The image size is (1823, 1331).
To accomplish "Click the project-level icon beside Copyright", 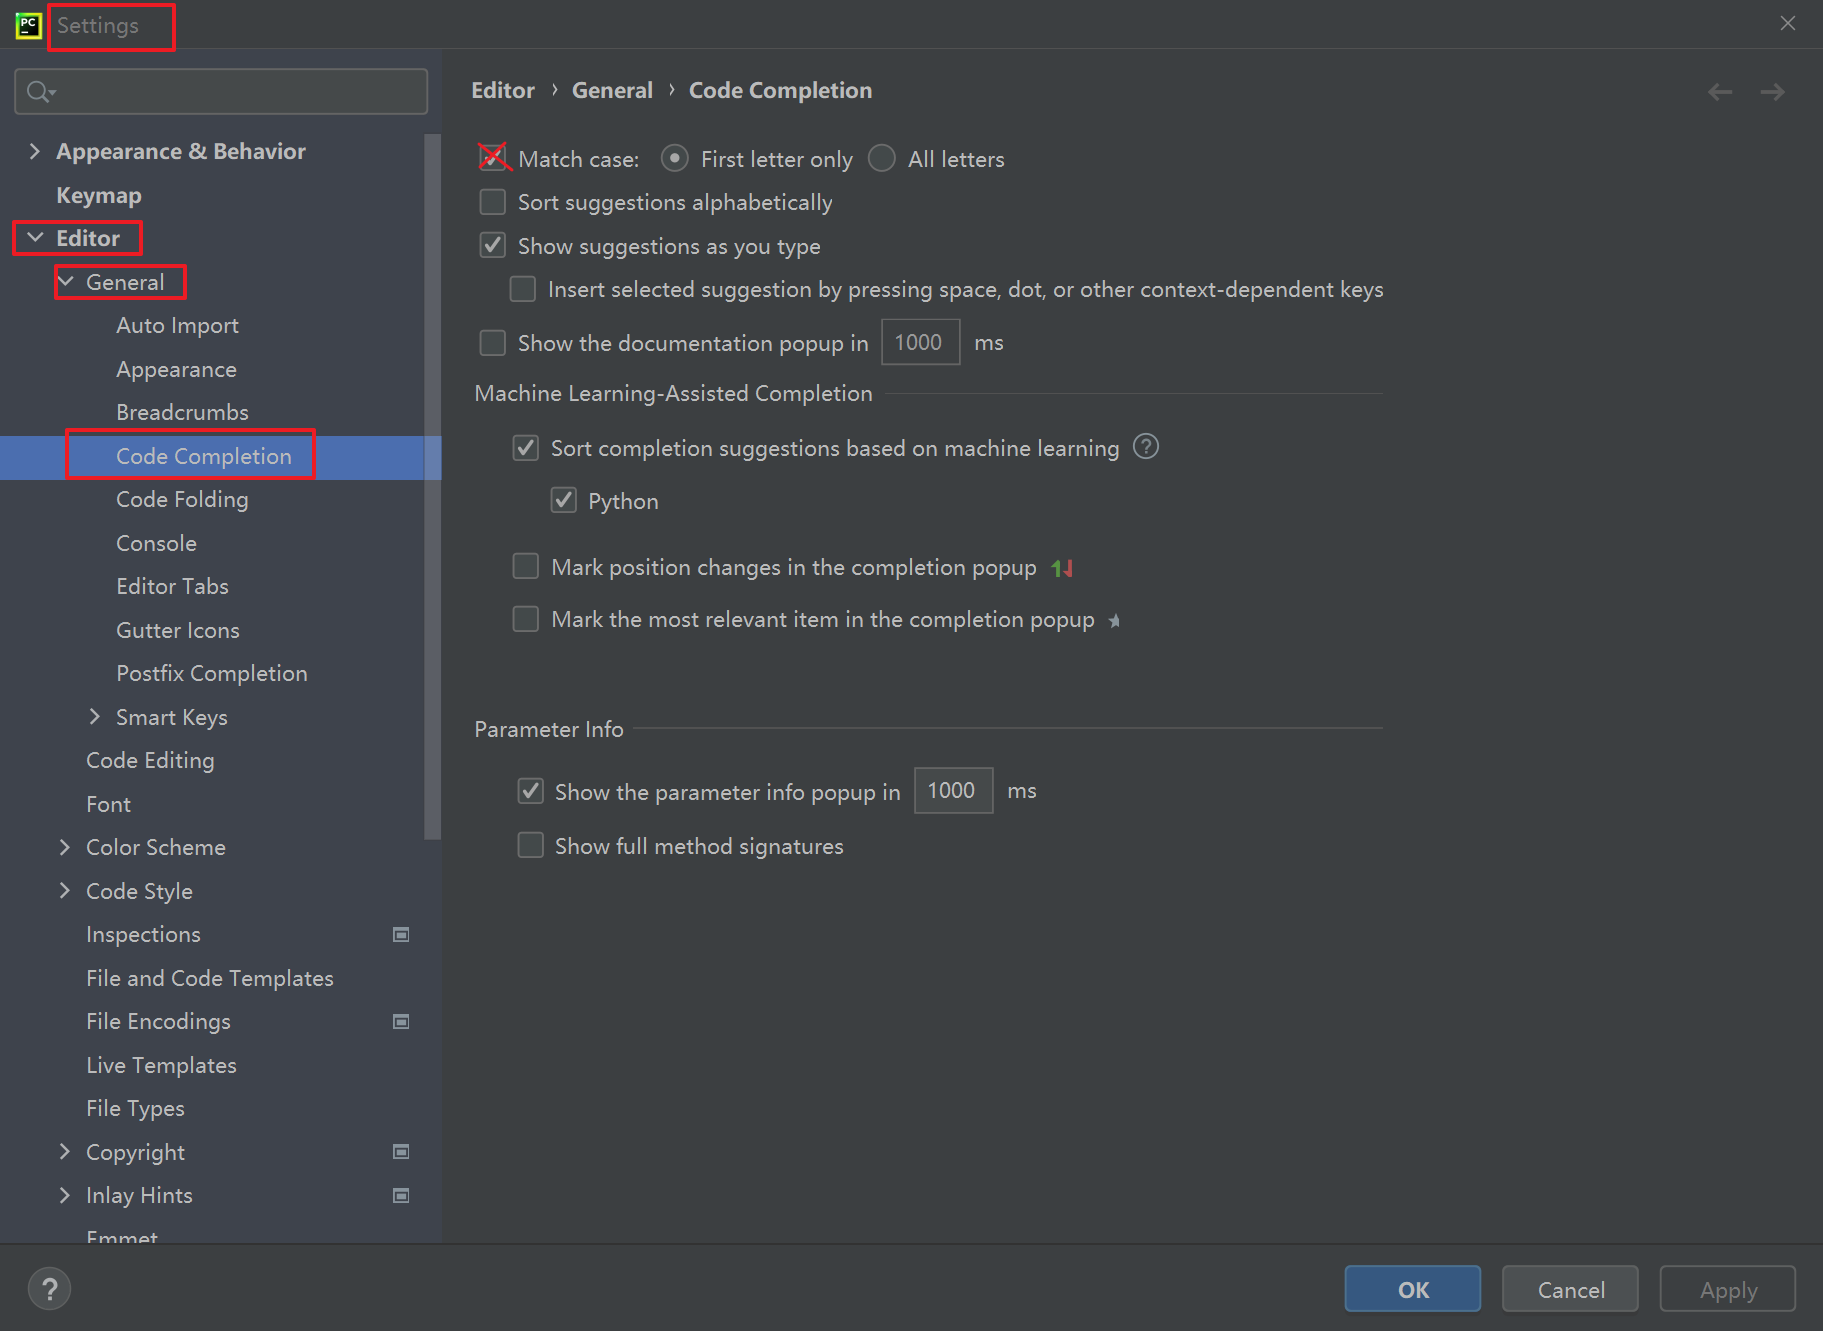I will click(401, 1152).
